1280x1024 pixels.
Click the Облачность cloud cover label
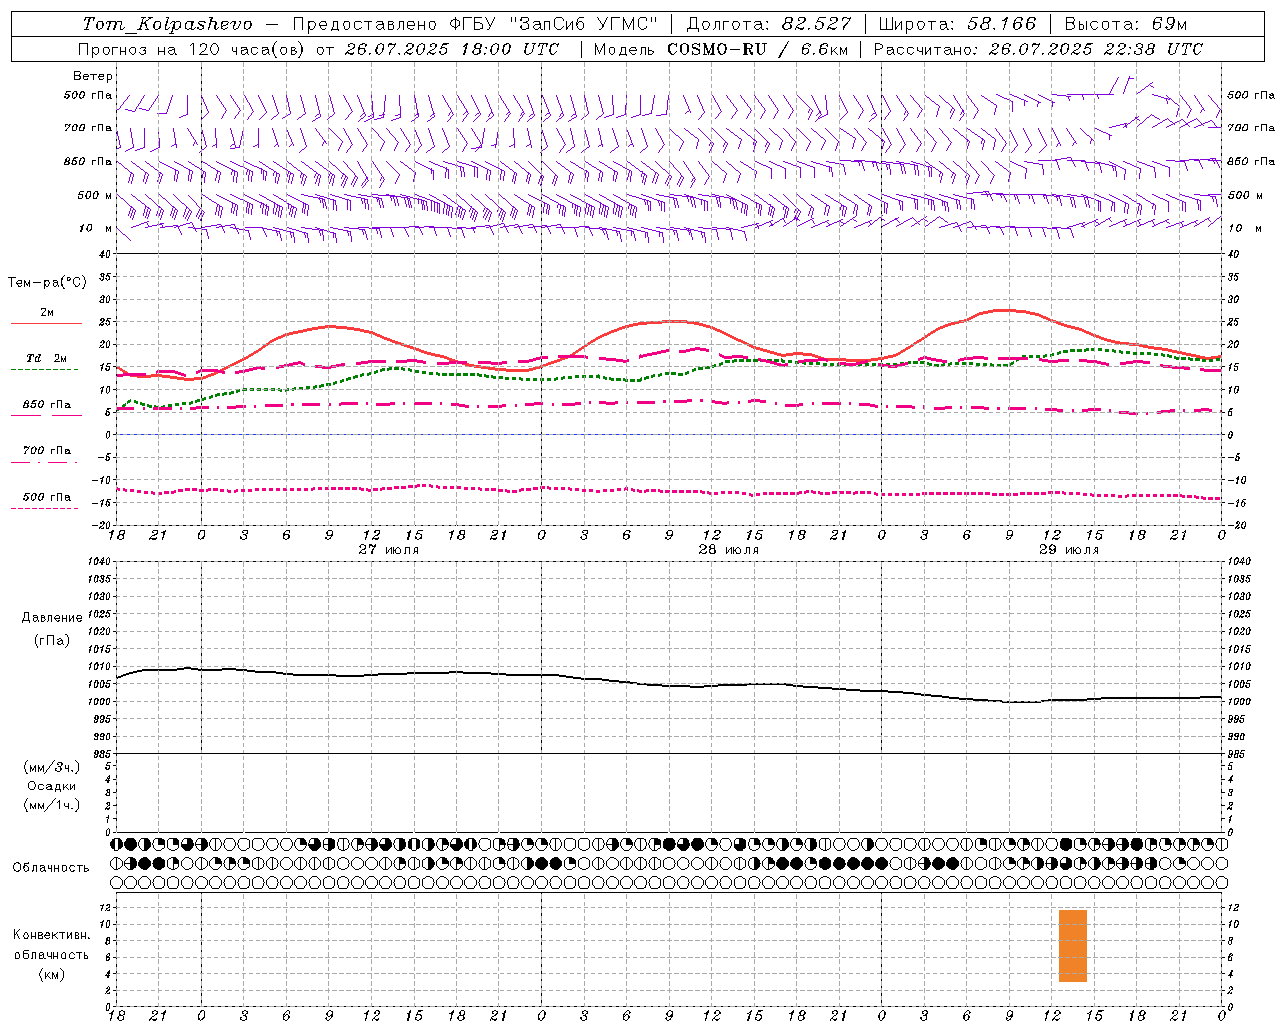[x=51, y=867]
